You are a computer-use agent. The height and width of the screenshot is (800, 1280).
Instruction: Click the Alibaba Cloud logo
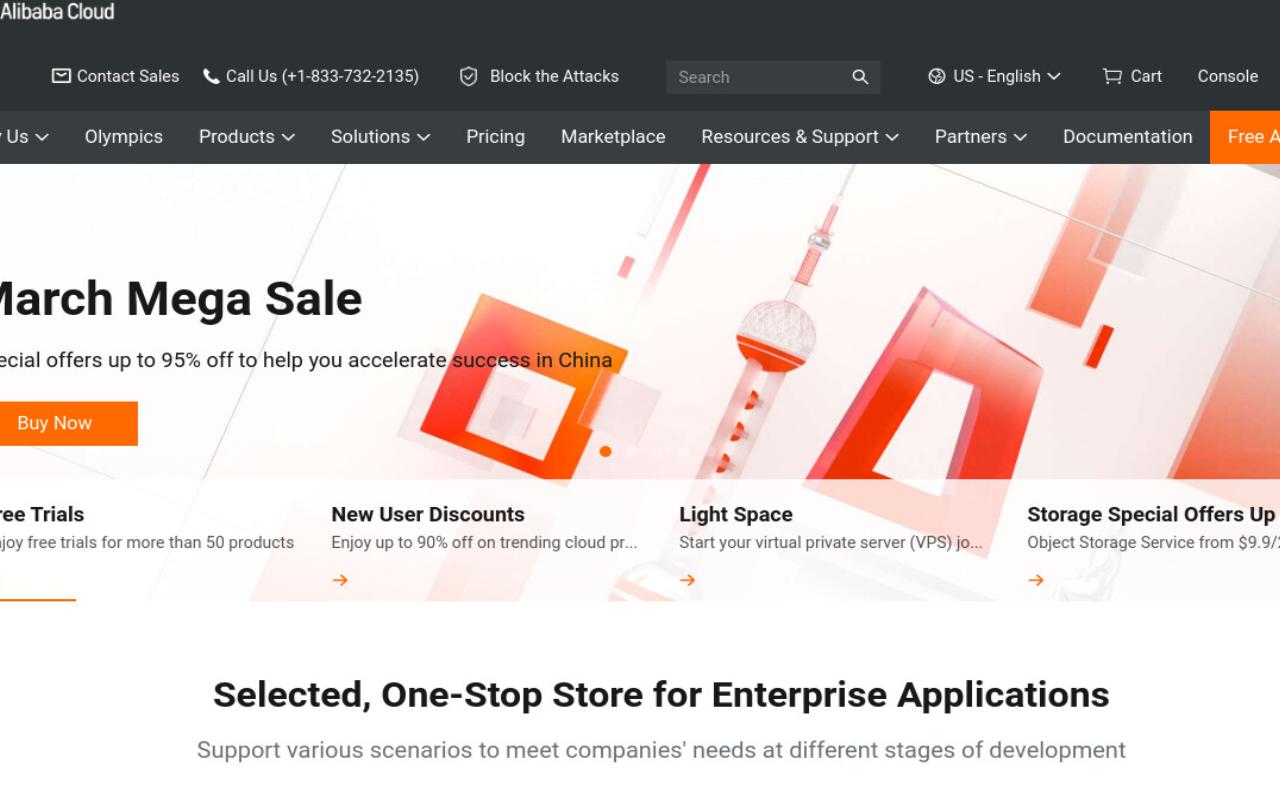pos(57,11)
